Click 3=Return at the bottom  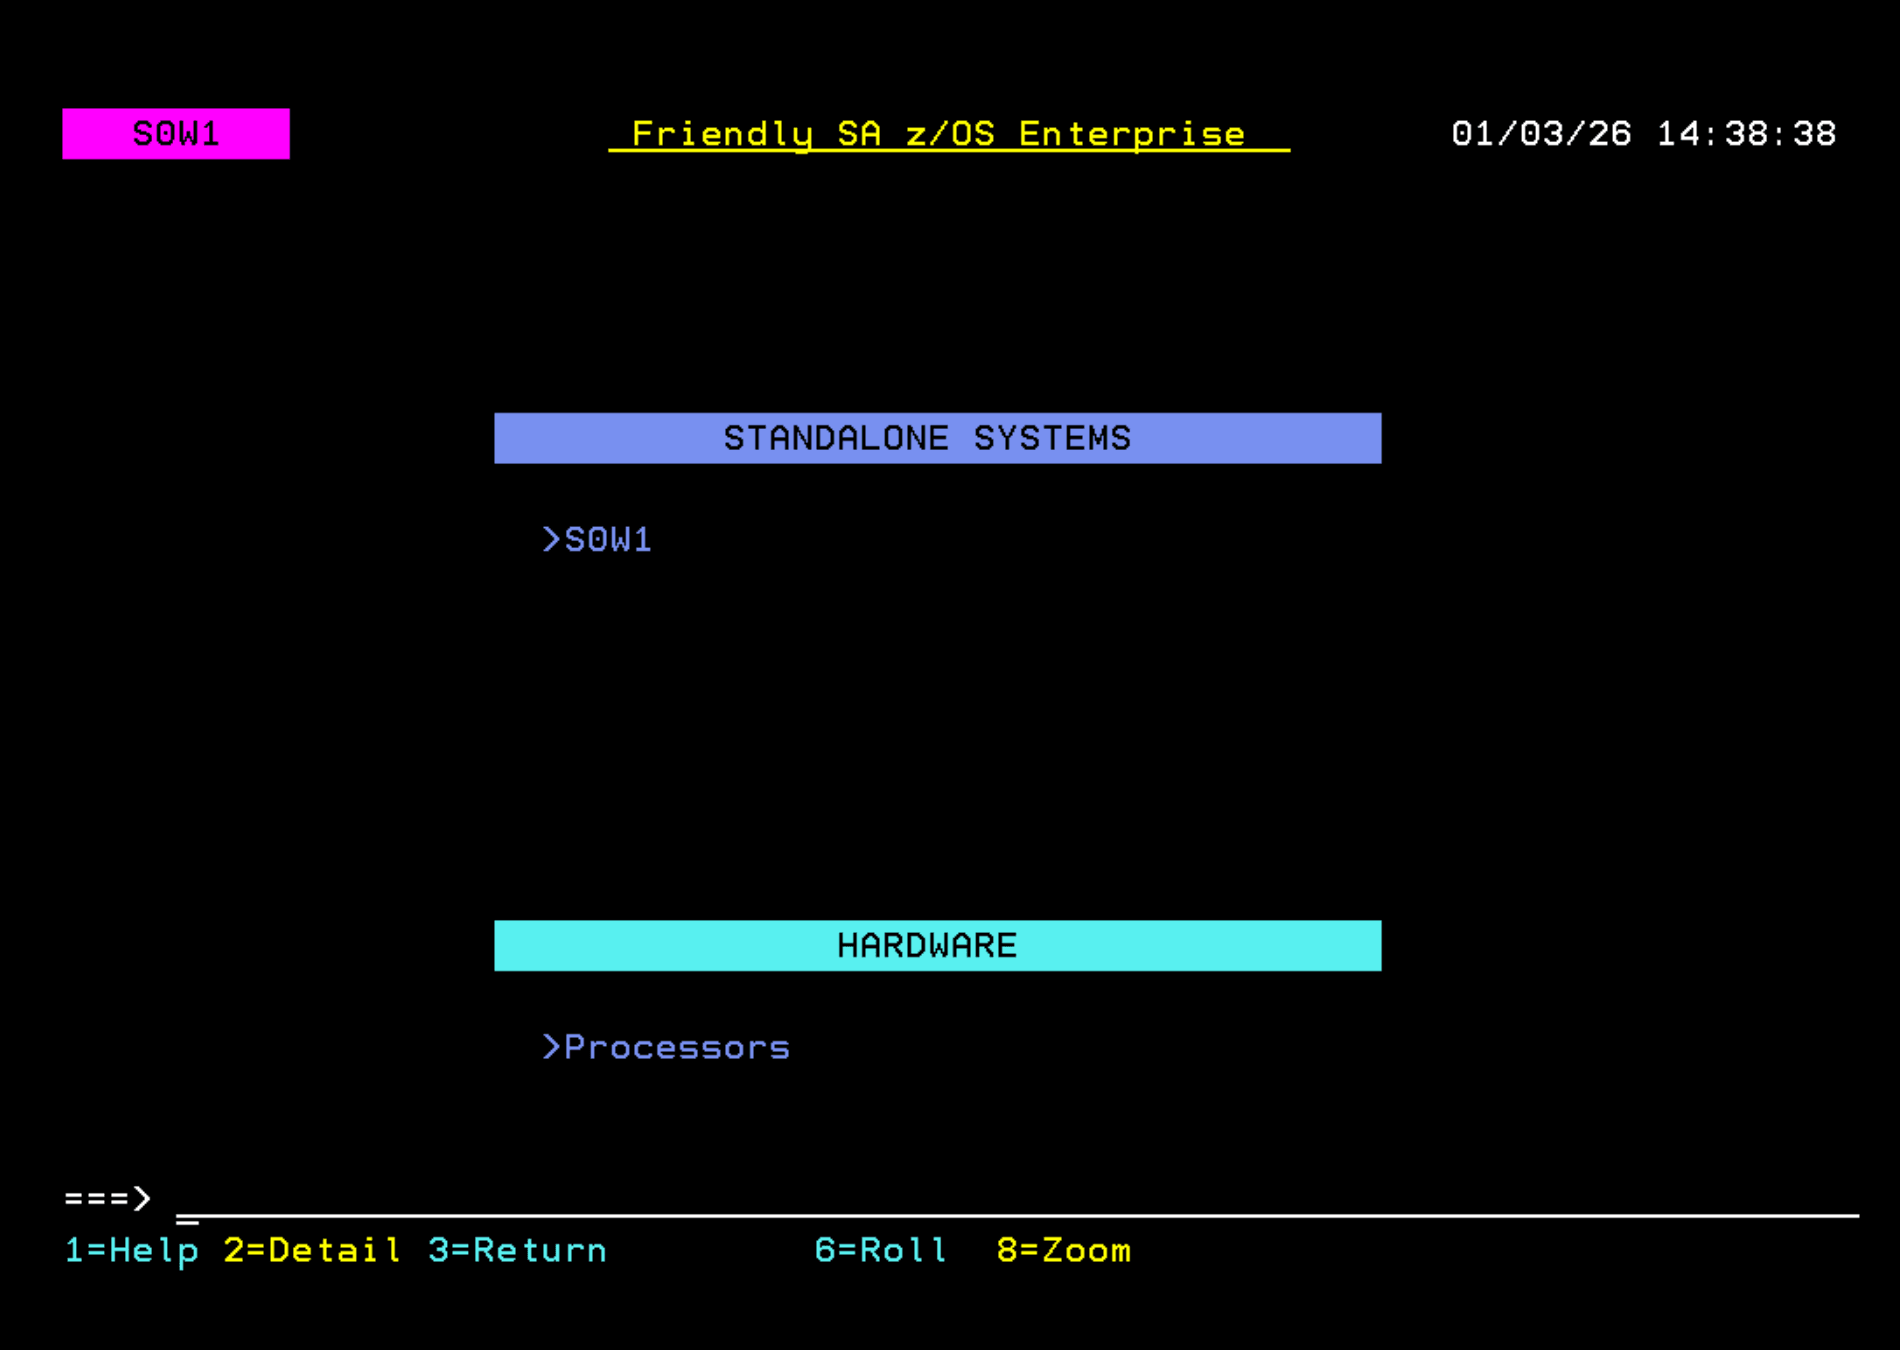pos(516,1250)
